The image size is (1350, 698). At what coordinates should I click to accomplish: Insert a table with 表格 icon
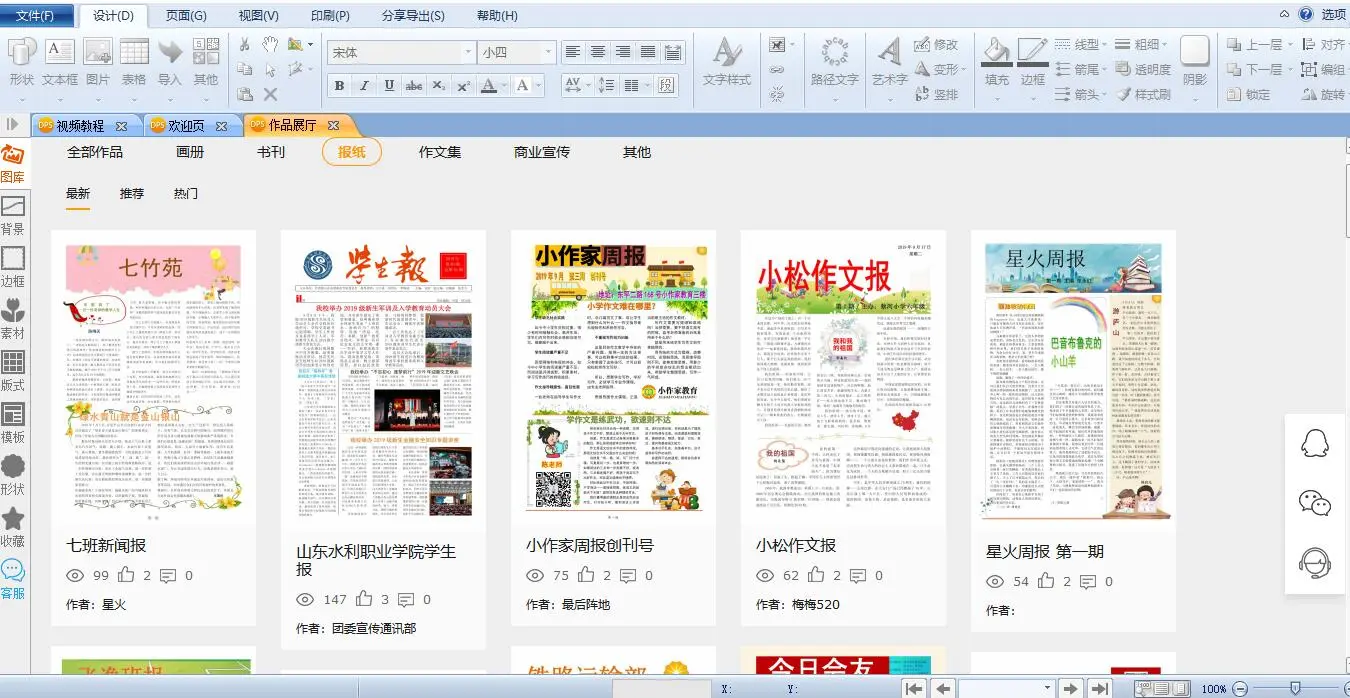tap(134, 62)
